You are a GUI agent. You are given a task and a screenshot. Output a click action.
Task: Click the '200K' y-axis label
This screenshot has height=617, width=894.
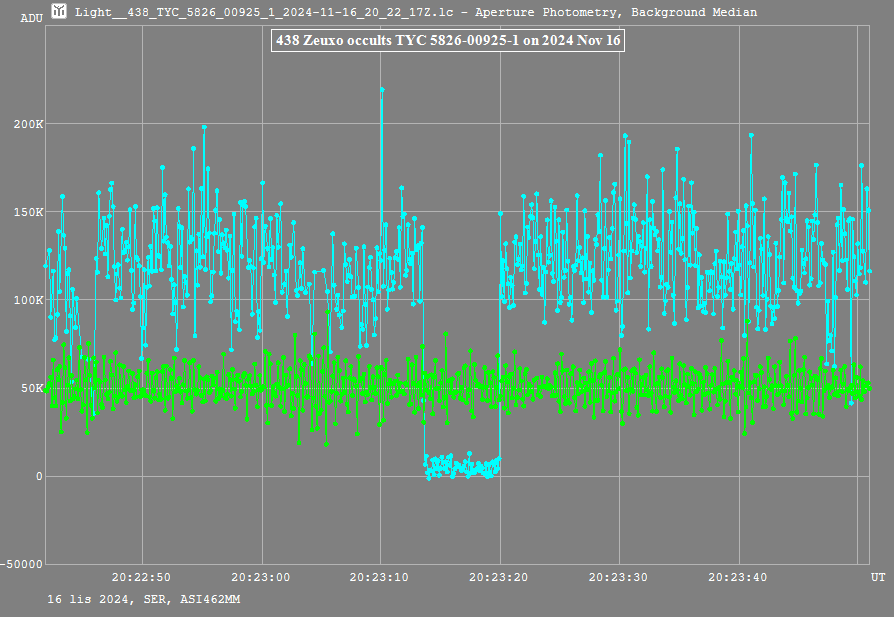(29, 124)
